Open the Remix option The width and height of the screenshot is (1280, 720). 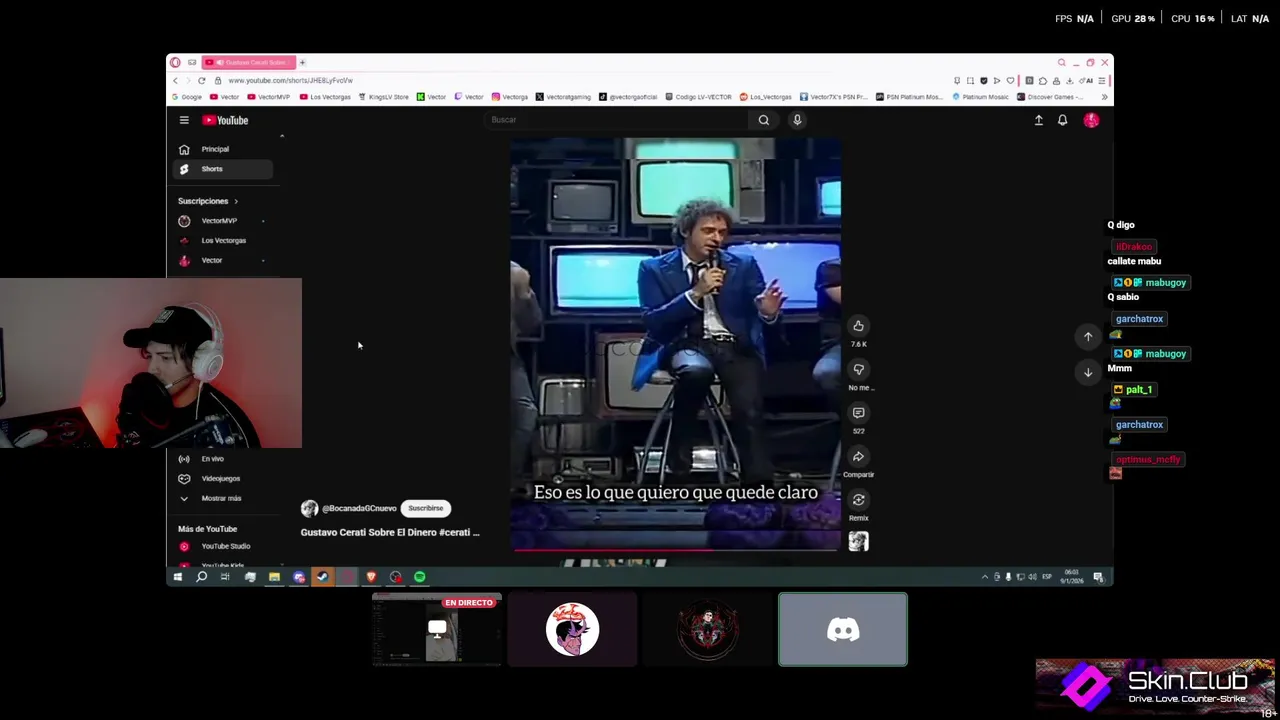pyautogui.click(x=858, y=500)
